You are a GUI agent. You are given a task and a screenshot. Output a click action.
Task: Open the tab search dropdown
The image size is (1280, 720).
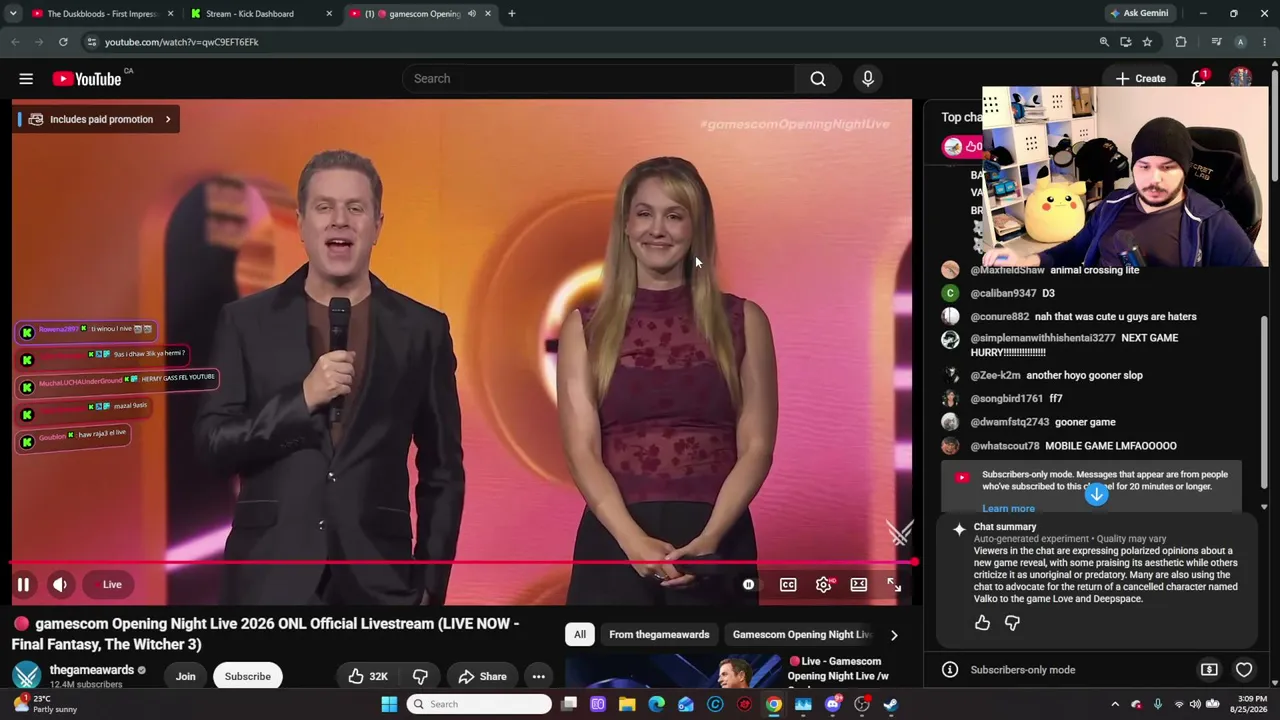13,14
